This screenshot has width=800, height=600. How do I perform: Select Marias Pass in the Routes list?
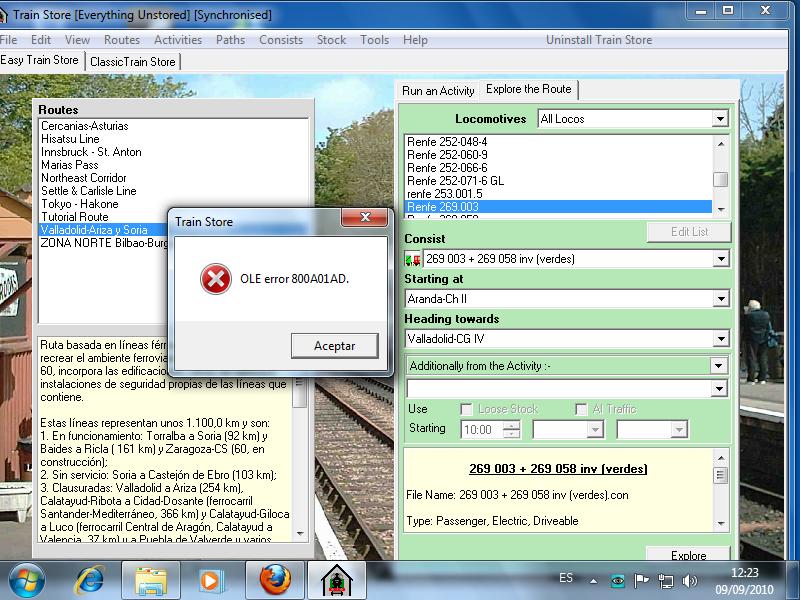click(70, 165)
